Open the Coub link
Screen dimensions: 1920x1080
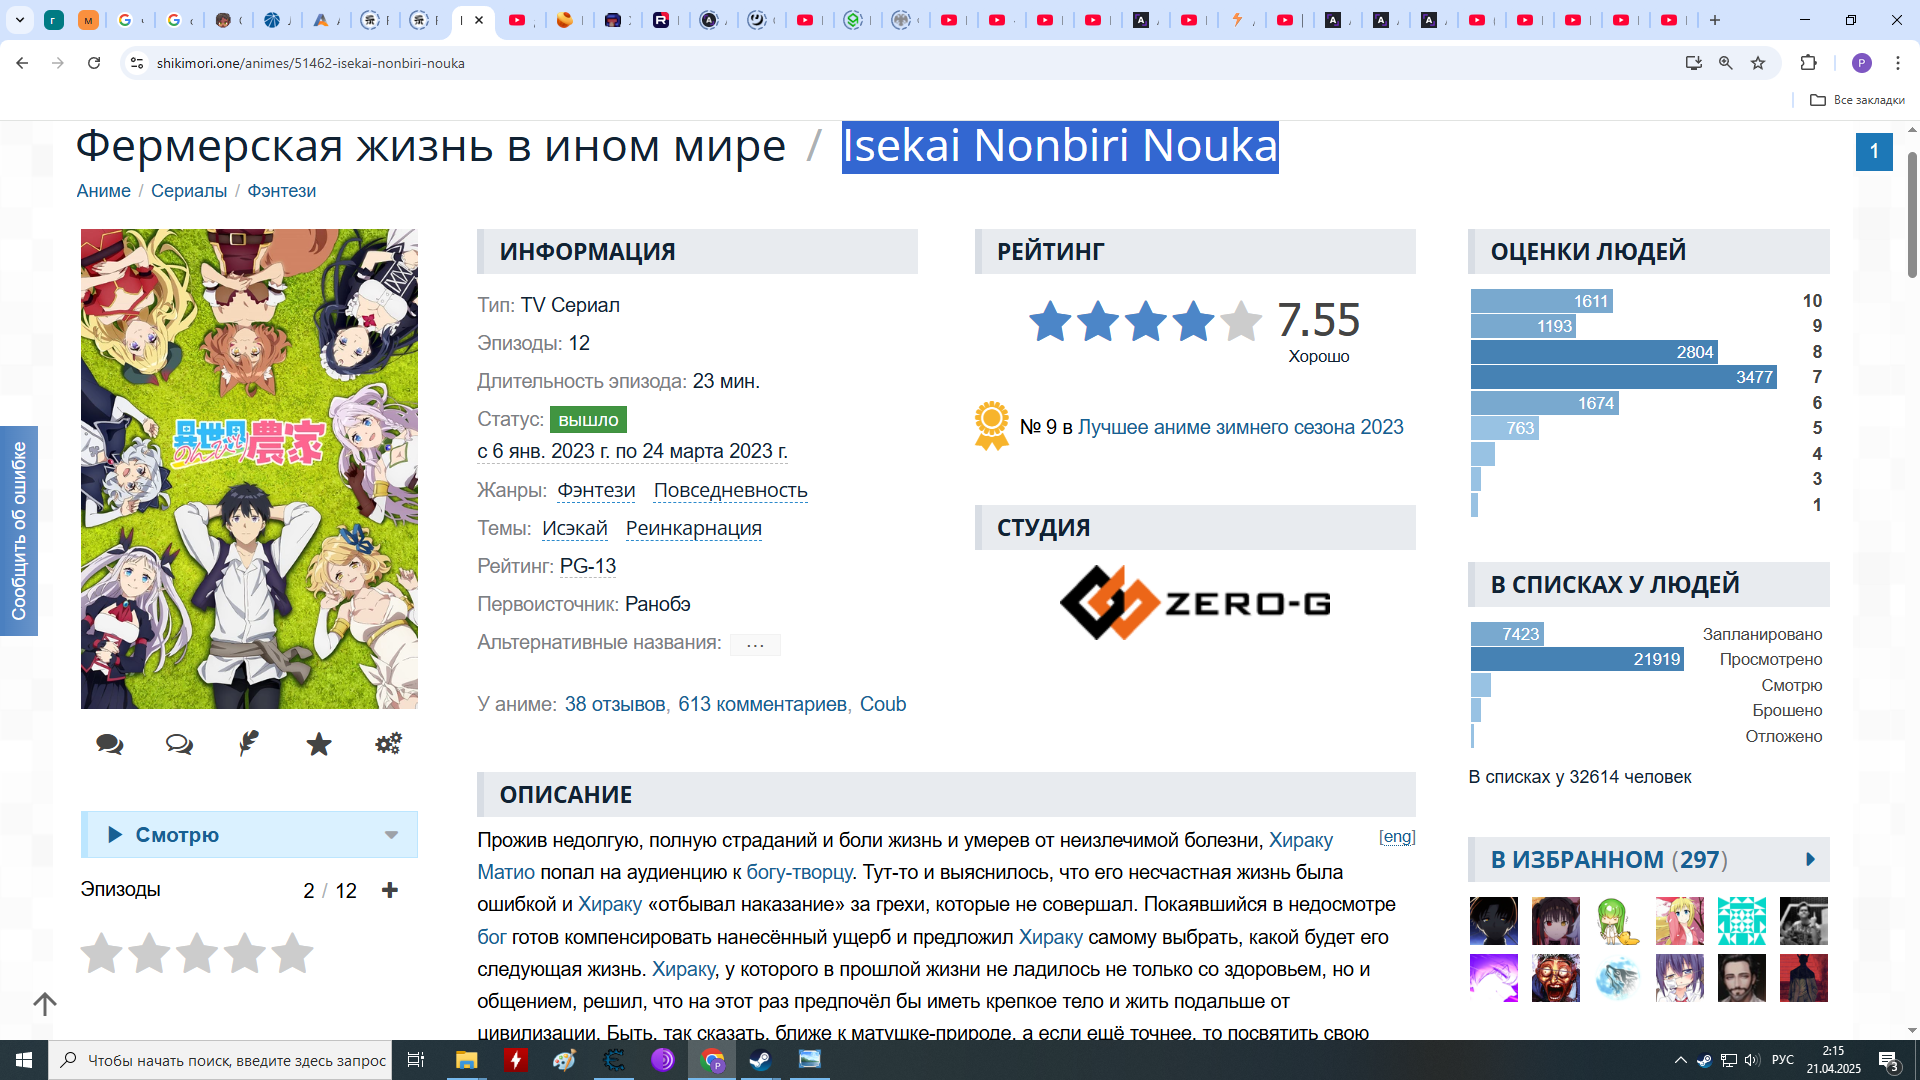pos(883,704)
